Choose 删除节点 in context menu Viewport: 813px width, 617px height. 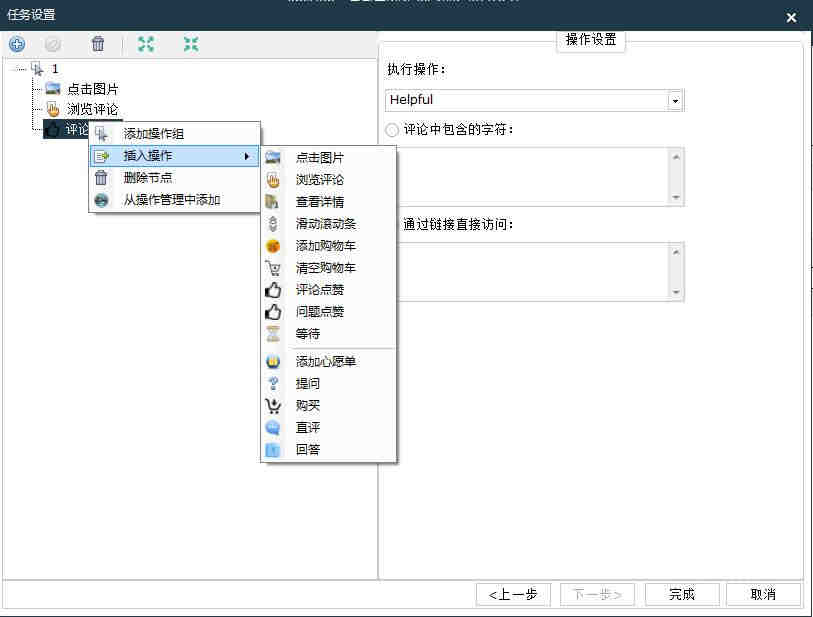click(x=175, y=178)
